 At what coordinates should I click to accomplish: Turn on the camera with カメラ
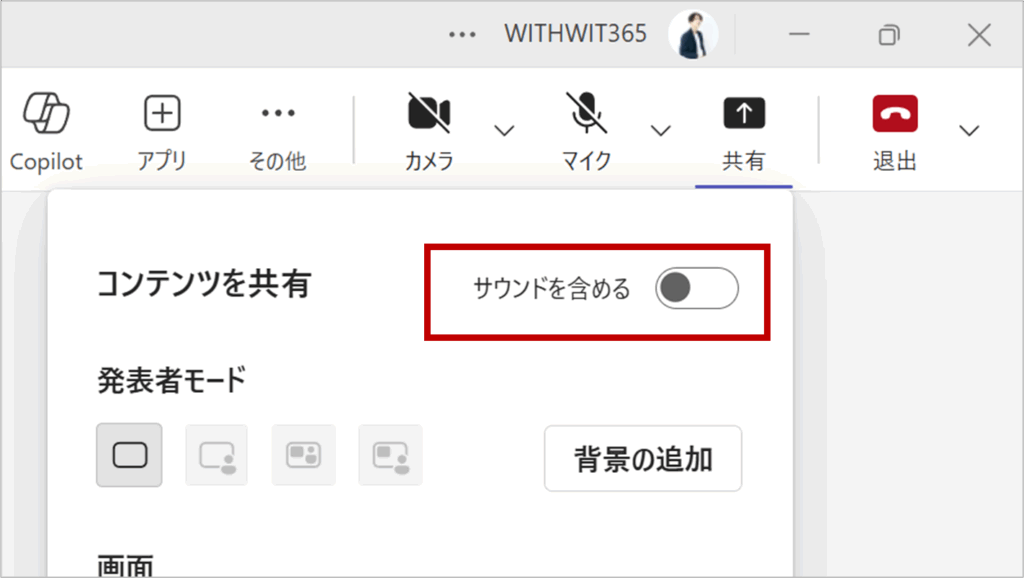tap(429, 133)
